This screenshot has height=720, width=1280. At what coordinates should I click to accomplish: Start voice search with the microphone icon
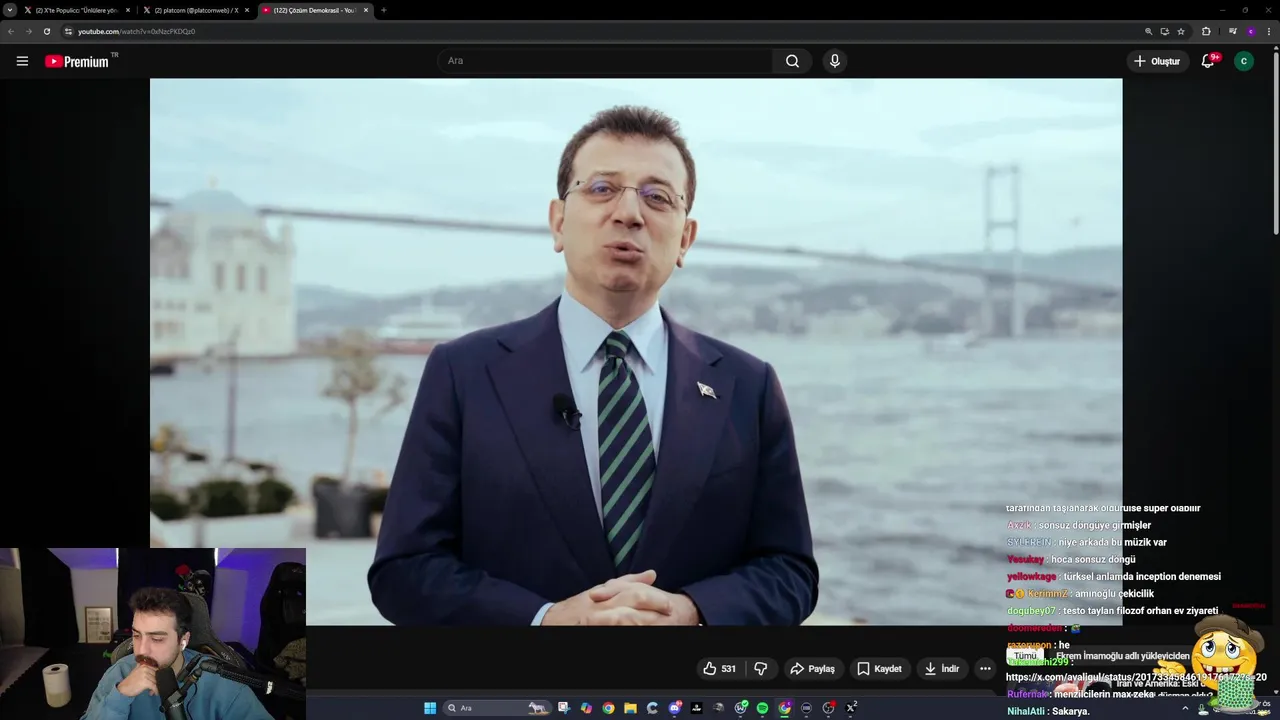coord(835,61)
